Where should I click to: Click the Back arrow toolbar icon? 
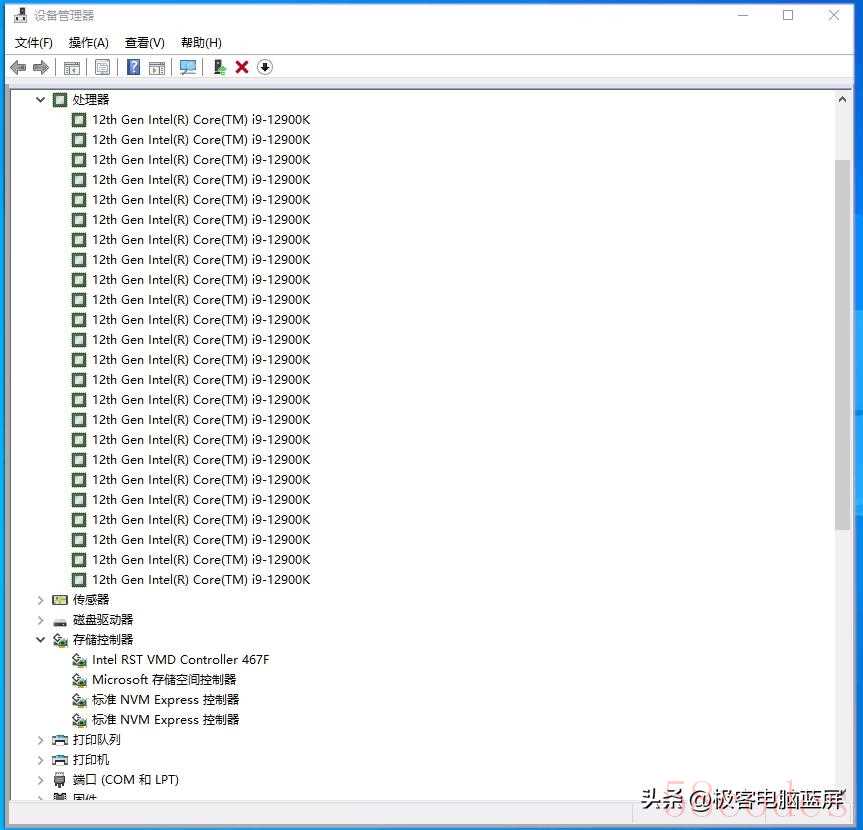(x=18, y=68)
